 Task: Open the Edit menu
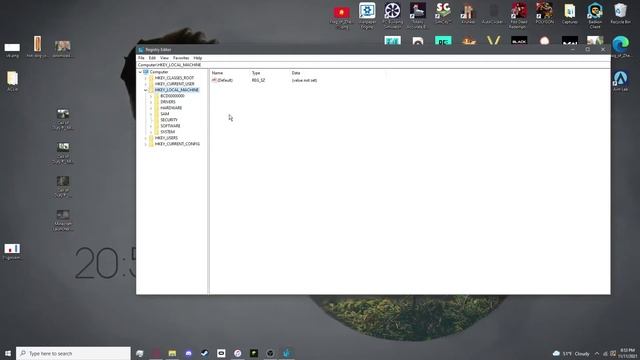(152, 58)
